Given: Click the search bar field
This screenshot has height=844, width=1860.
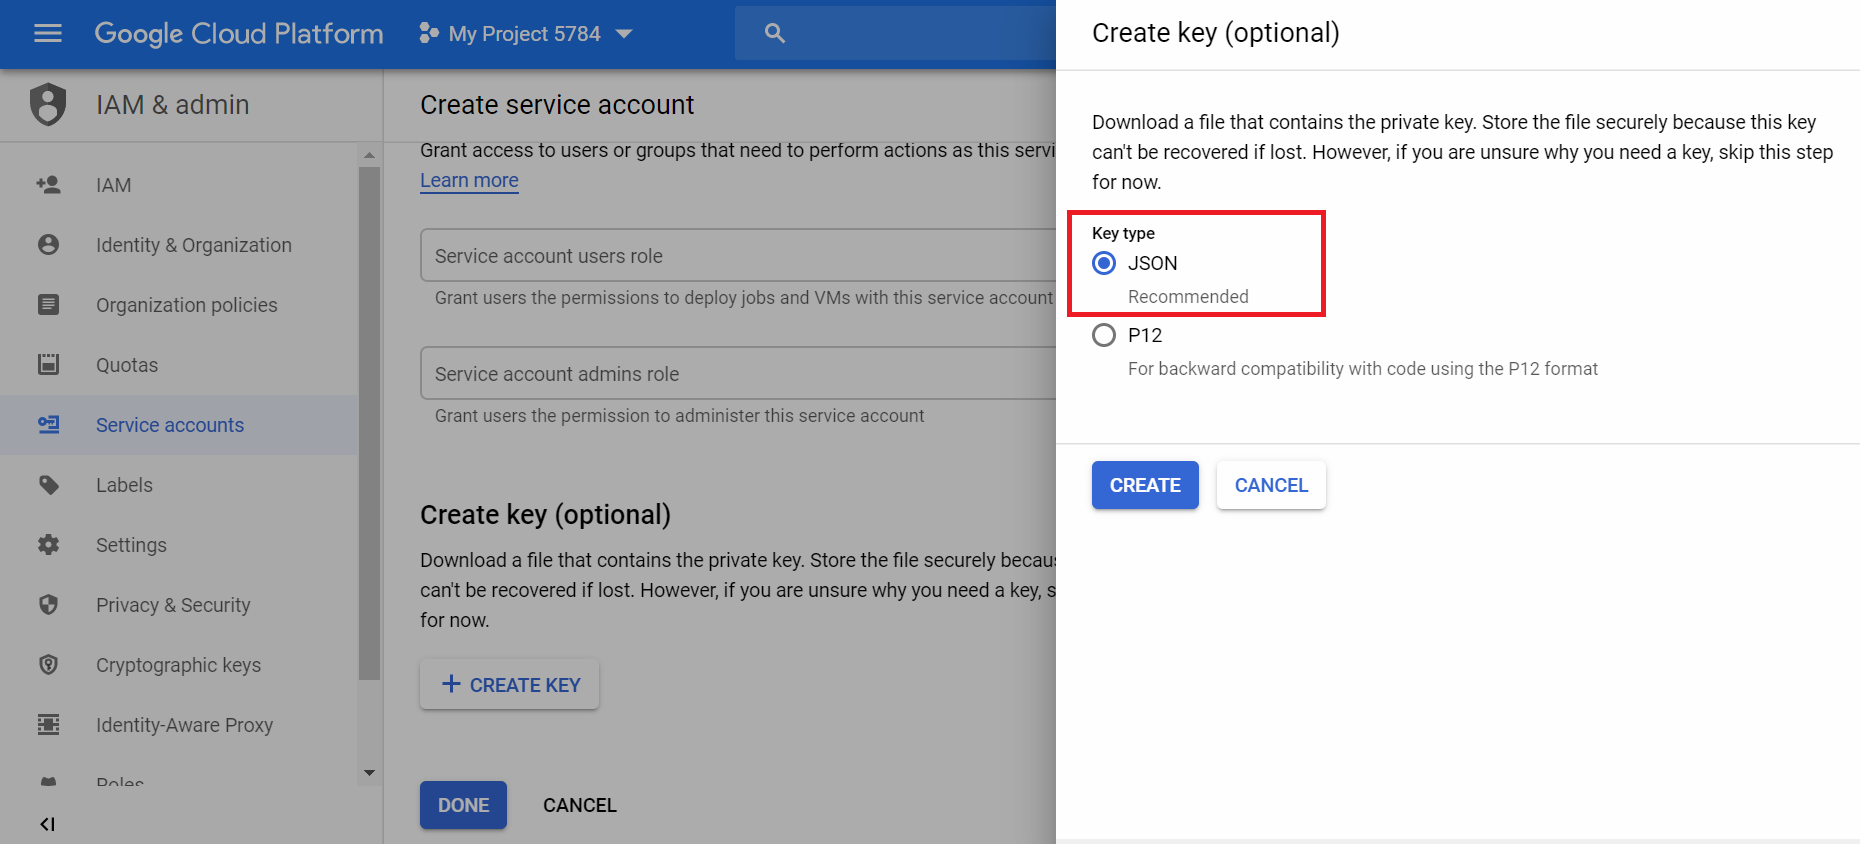Looking at the screenshot, I should point(895,33).
